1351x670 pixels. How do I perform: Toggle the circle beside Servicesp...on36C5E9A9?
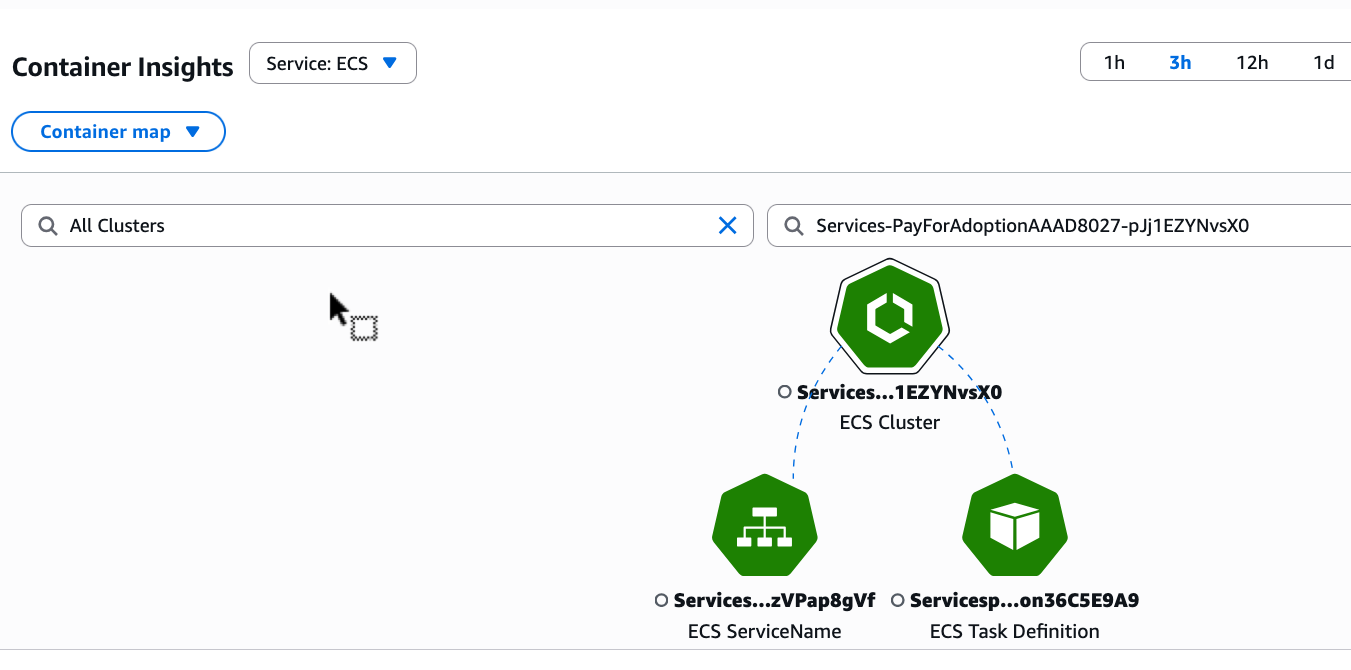point(897,600)
